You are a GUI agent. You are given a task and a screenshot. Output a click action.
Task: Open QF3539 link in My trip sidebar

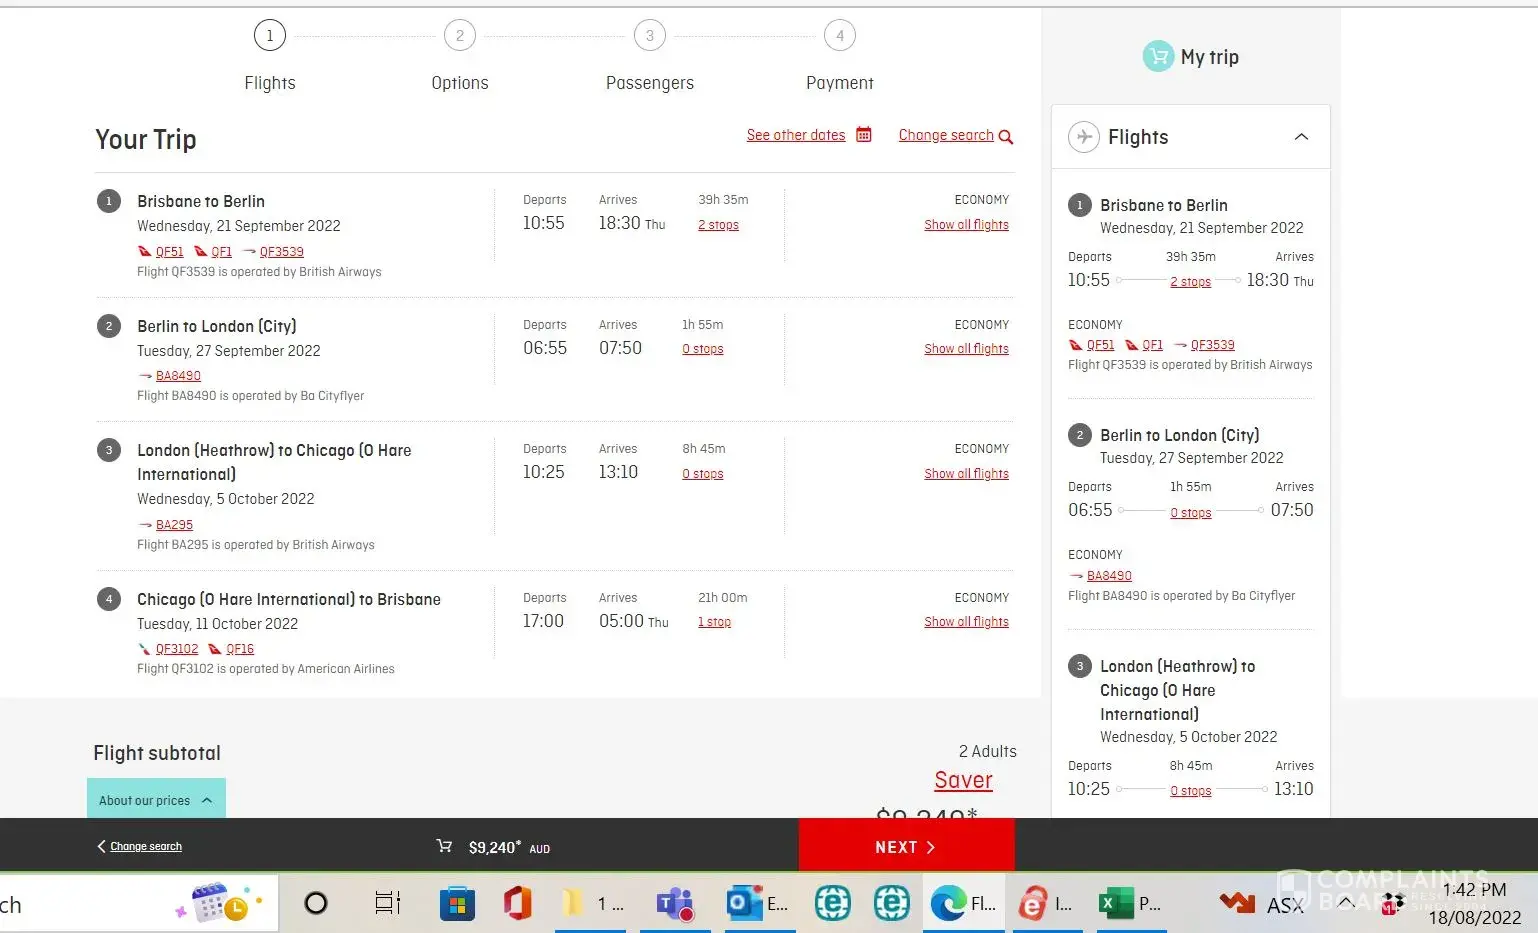1212,345
